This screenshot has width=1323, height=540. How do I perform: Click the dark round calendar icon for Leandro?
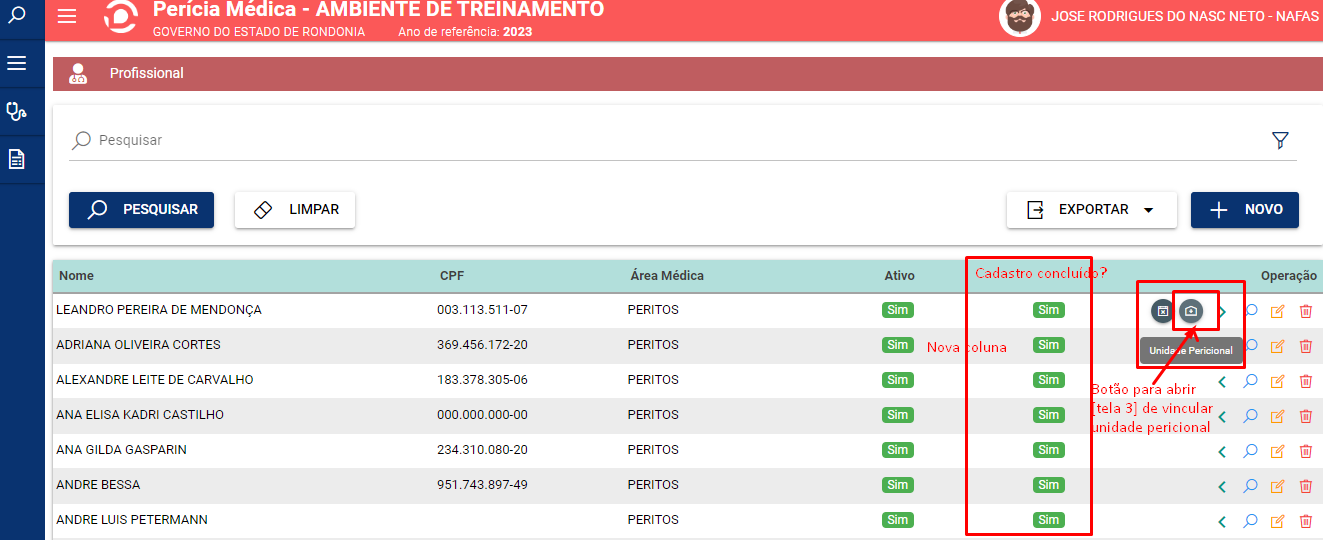[x=1162, y=311]
